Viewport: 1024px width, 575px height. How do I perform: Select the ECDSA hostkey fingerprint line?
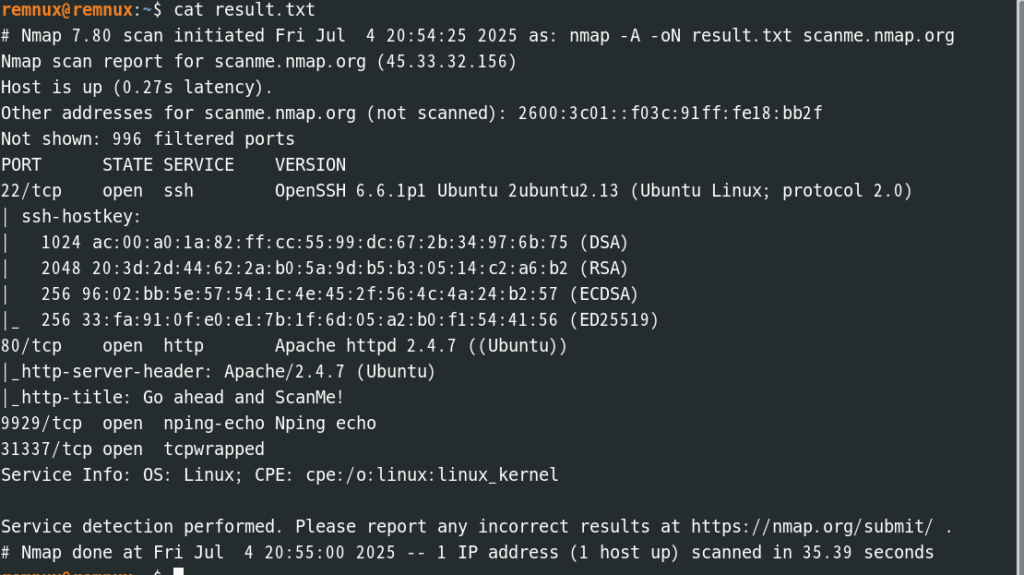340,294
